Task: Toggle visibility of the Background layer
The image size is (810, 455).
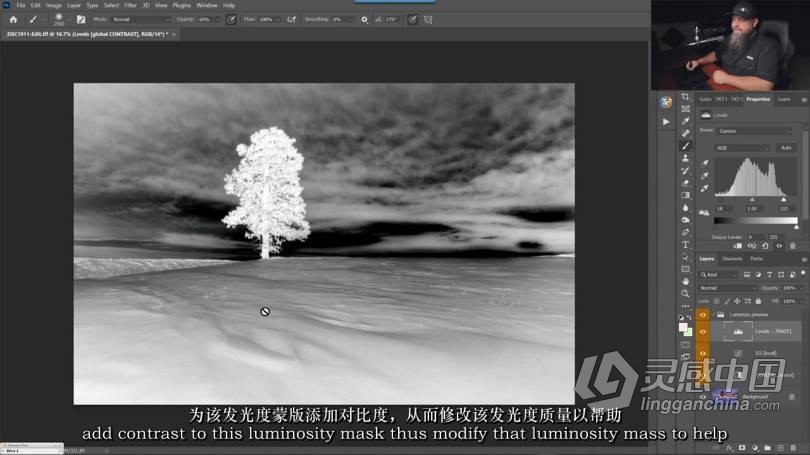Action: click(x=702, y=396)
